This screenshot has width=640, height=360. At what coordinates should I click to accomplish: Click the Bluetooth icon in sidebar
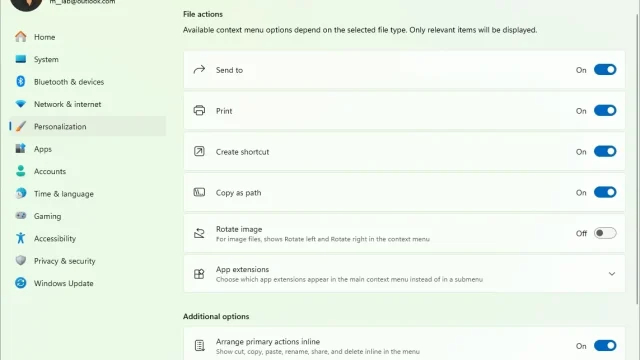point(20,81)
